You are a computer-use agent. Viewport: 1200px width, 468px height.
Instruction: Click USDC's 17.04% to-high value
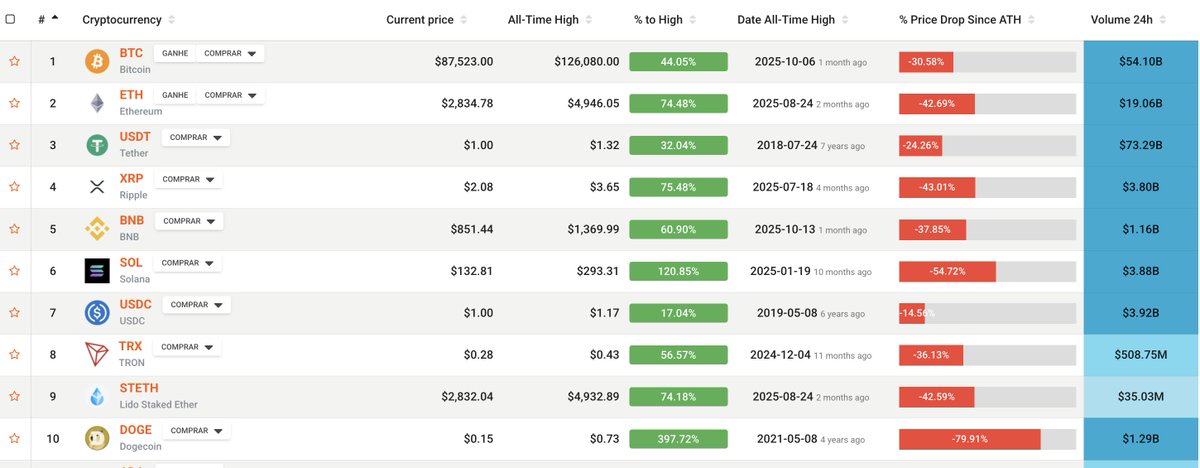[x=679, y=313]
